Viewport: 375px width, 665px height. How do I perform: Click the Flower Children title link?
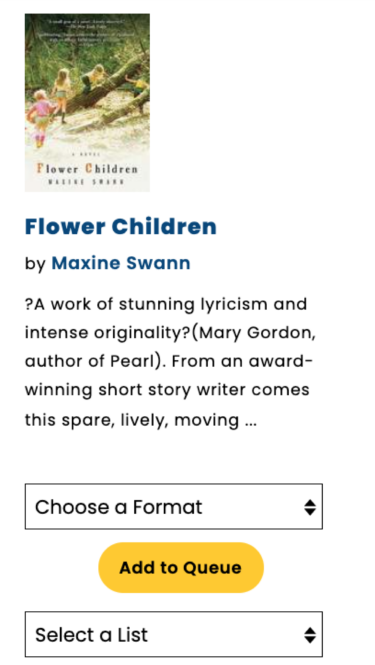click(x=121, y=226)
